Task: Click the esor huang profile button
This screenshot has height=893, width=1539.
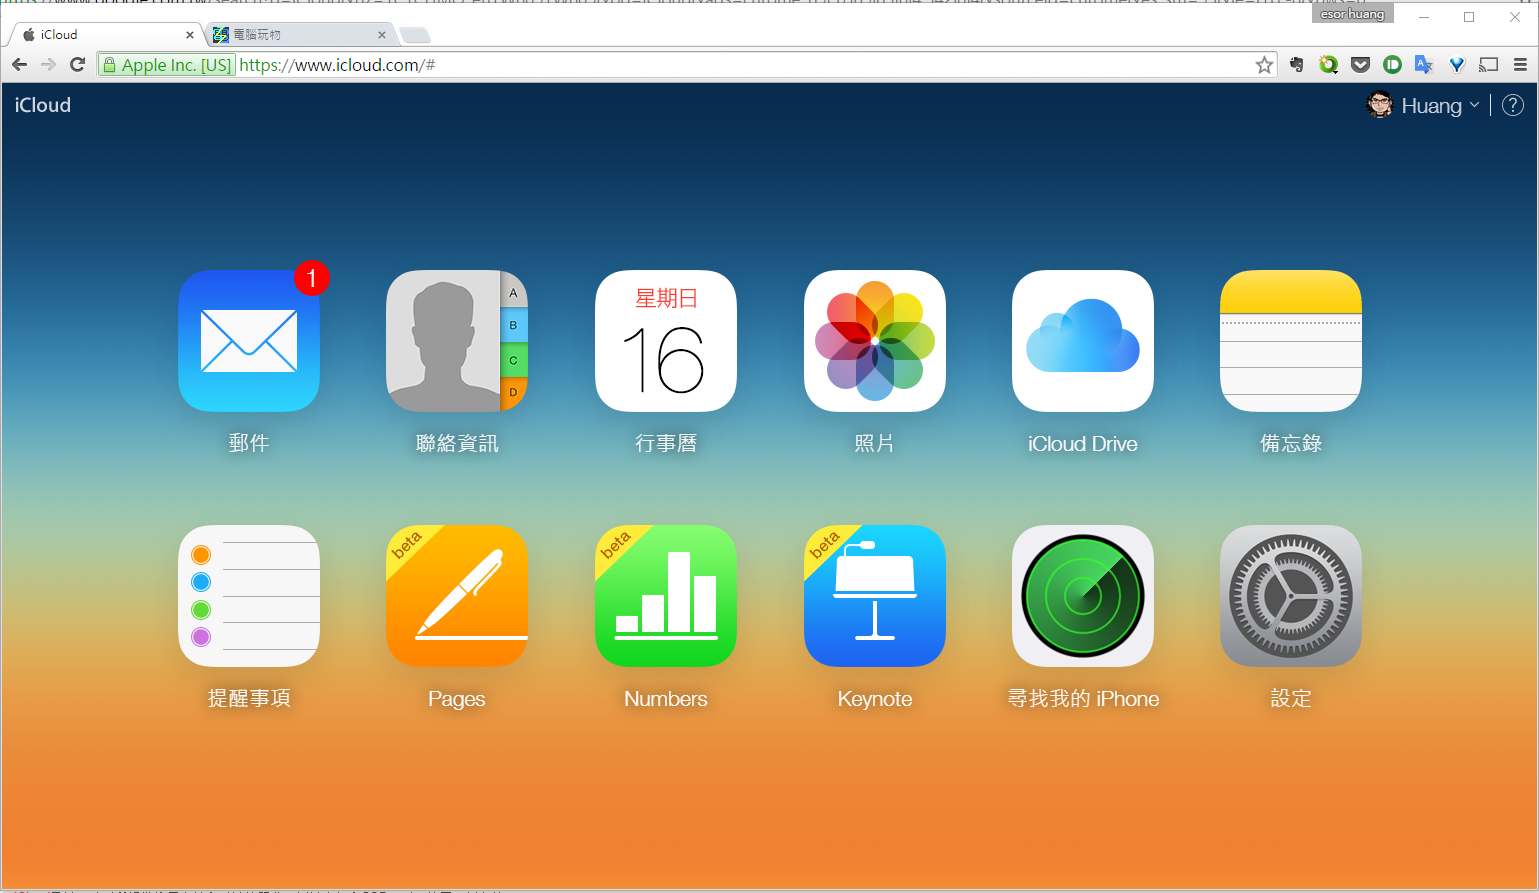Action: pyautogui.click(x=1353, y=14)
